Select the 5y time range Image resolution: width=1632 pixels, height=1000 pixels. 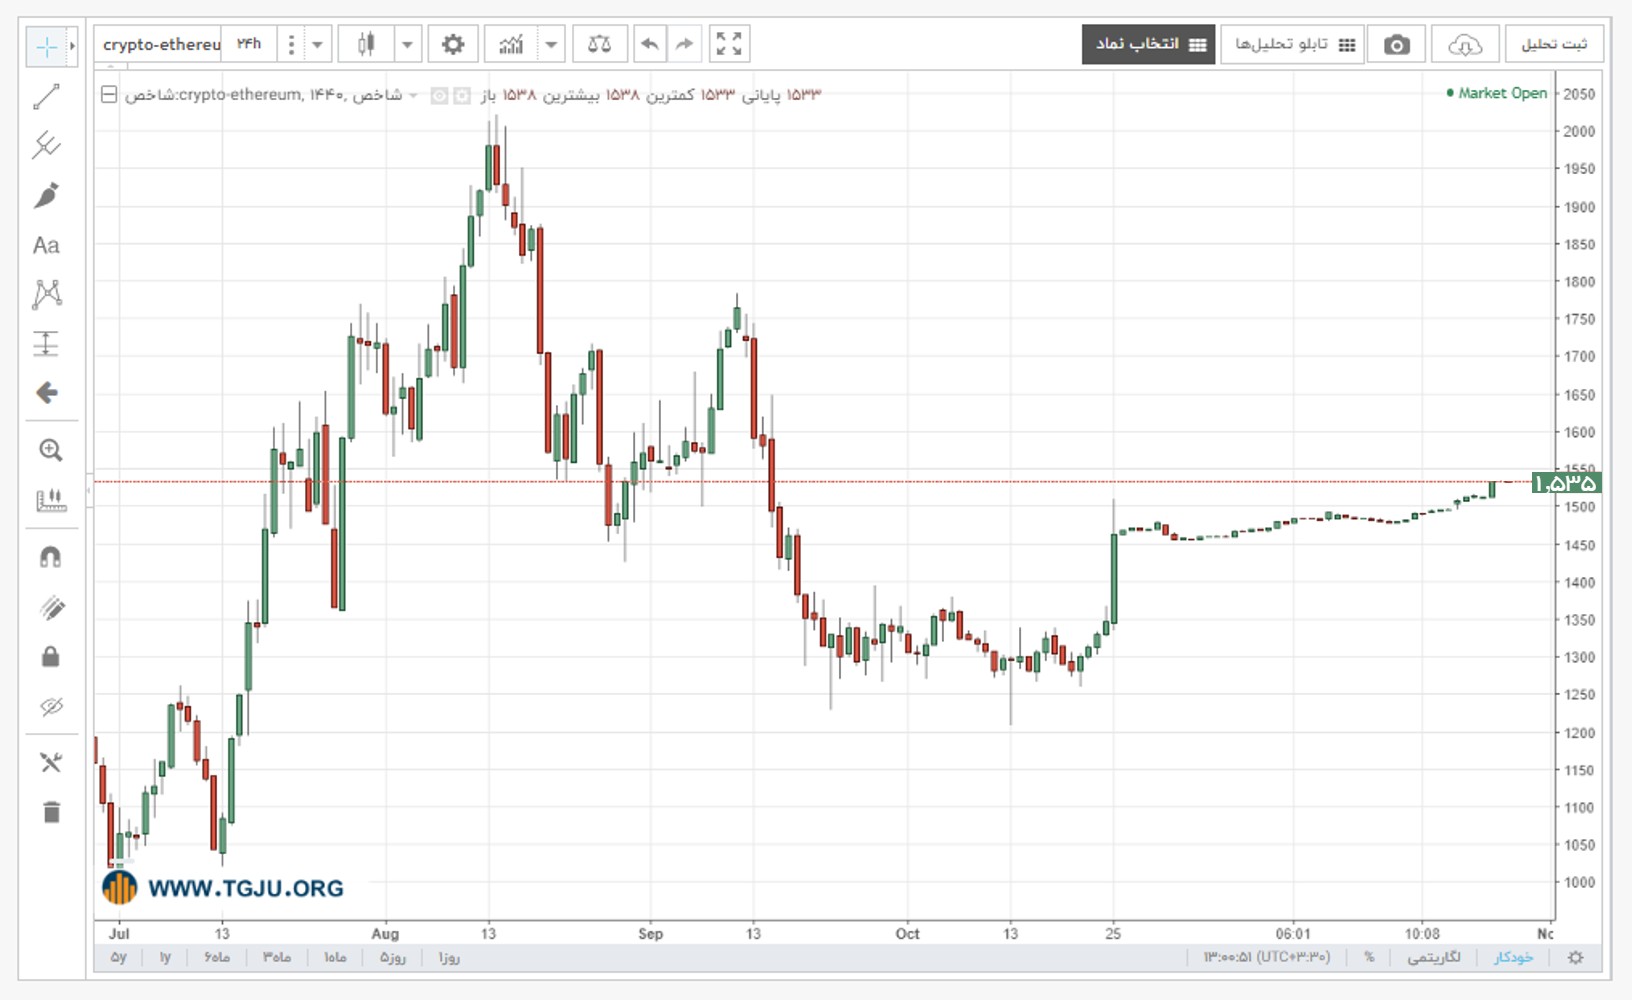pyautogui.click(x=119, y=957)
